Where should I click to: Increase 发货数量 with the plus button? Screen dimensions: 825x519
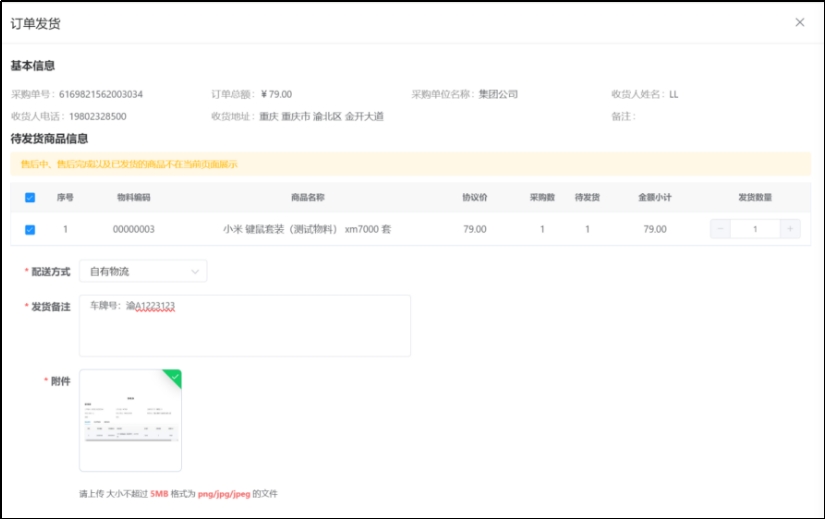coord(790,229)
